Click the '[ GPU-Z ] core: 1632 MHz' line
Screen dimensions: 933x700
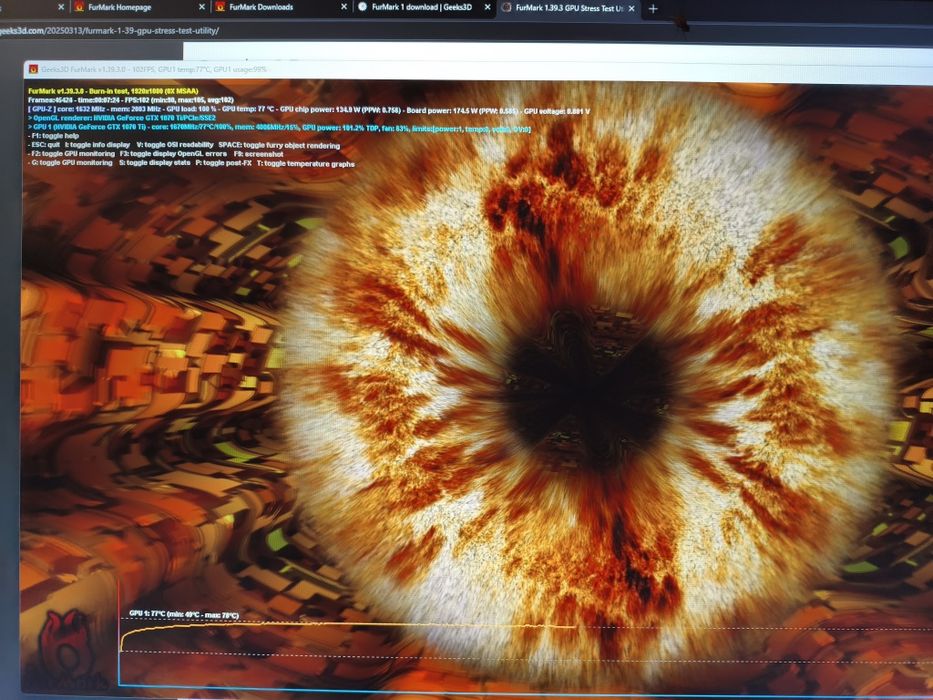pos(309,111)
